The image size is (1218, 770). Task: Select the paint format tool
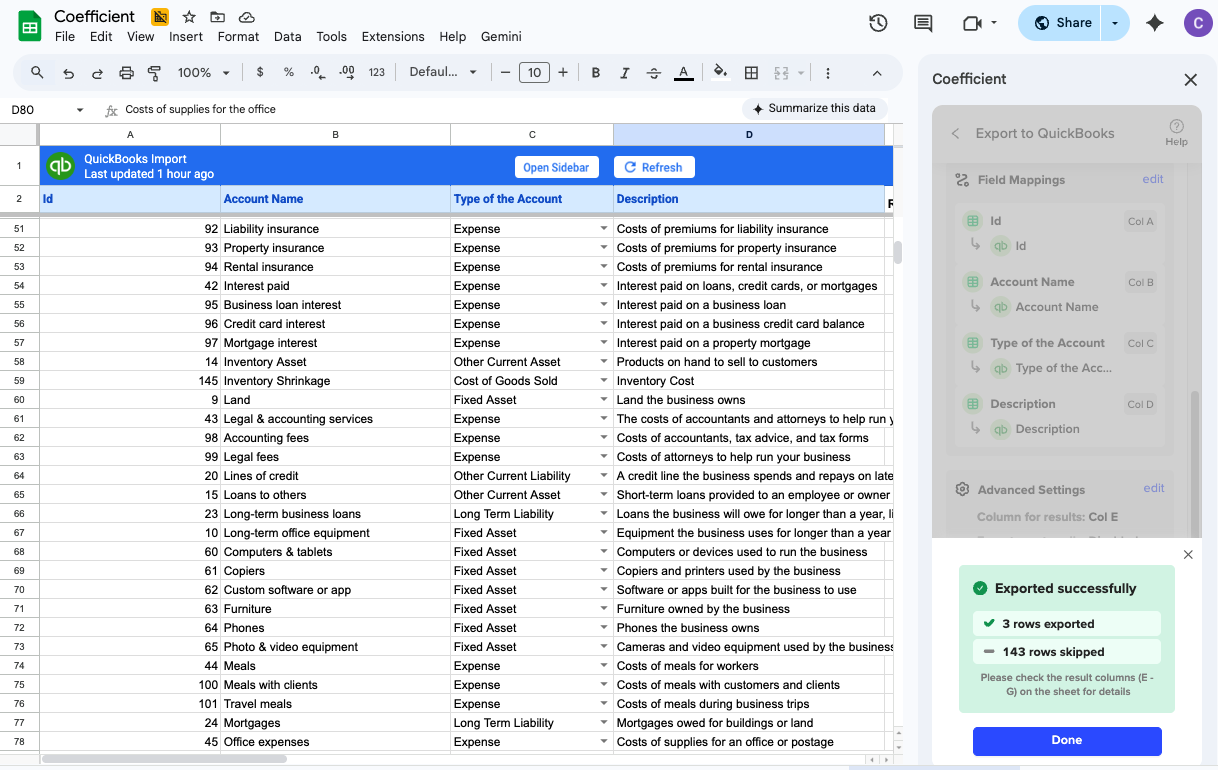(154, 73)
